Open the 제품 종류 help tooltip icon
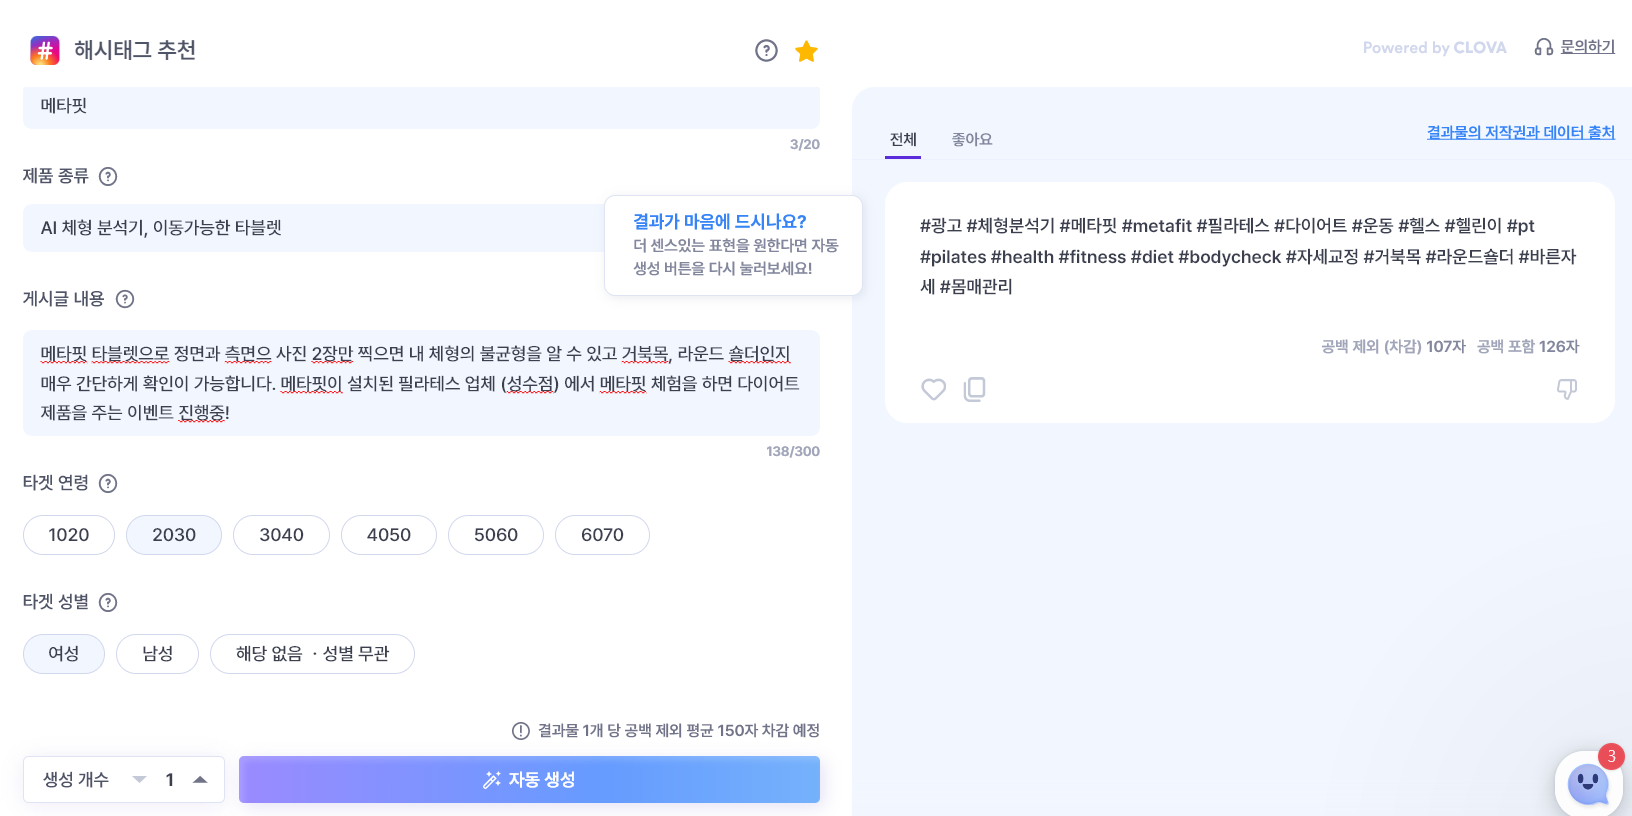 (108, 177)
